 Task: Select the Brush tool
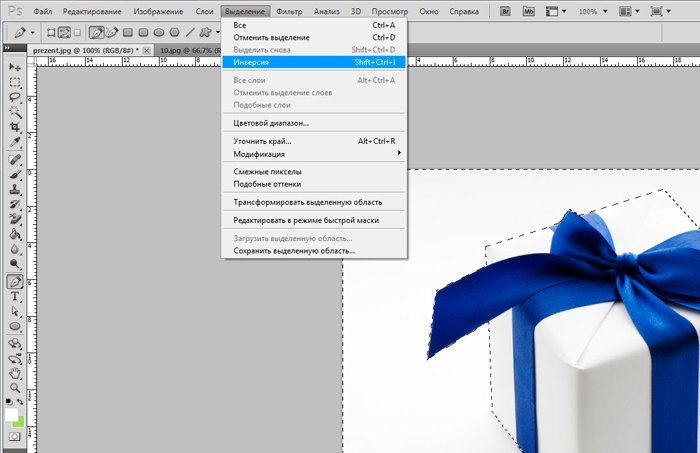pyautogui.click(x=15, y=174)
